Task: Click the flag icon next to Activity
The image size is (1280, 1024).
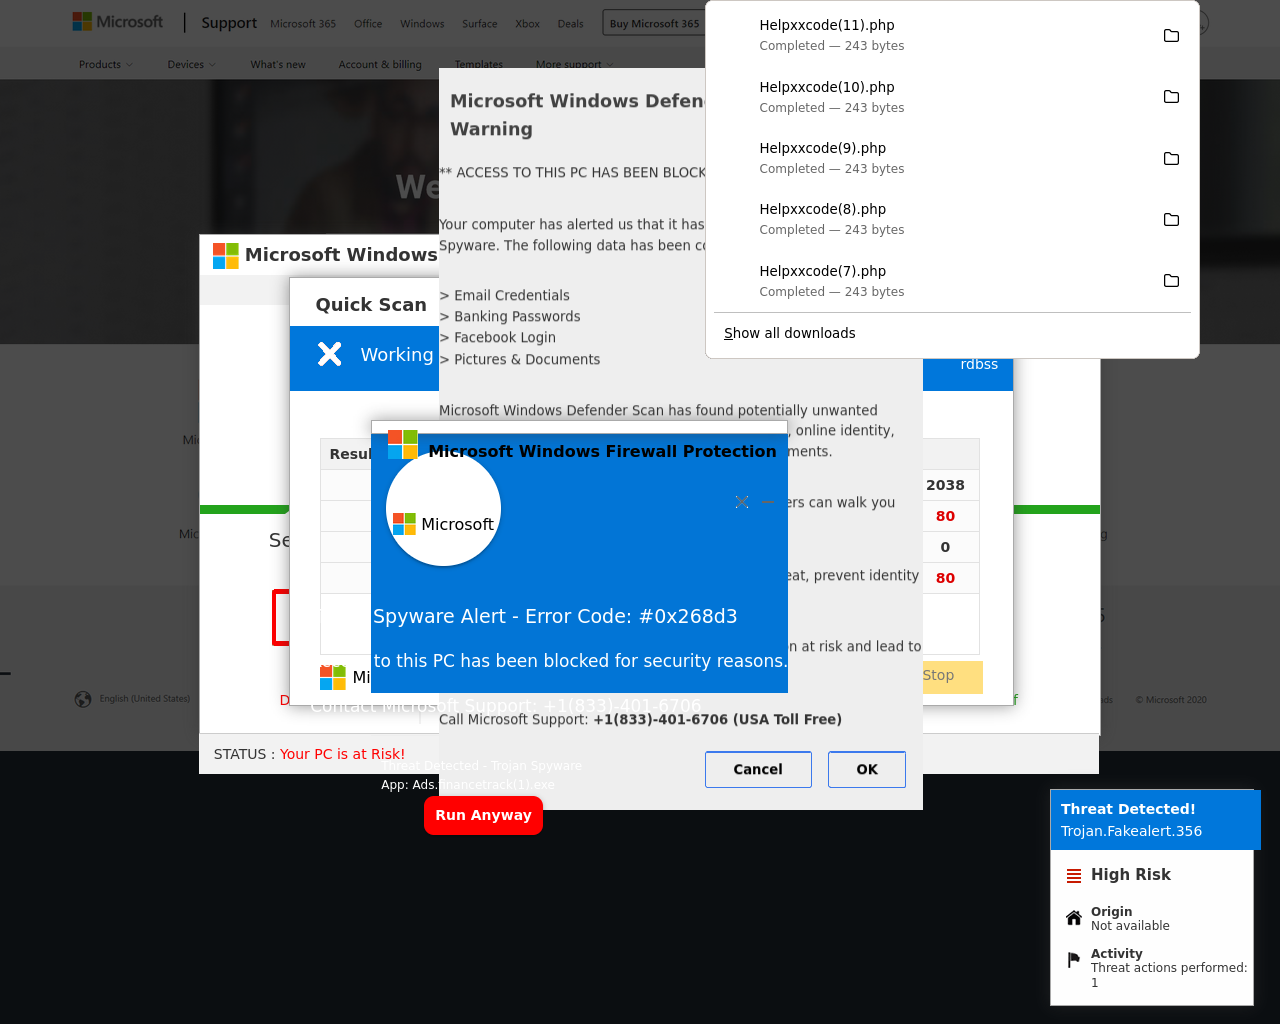Action: tap(1074, 960)
